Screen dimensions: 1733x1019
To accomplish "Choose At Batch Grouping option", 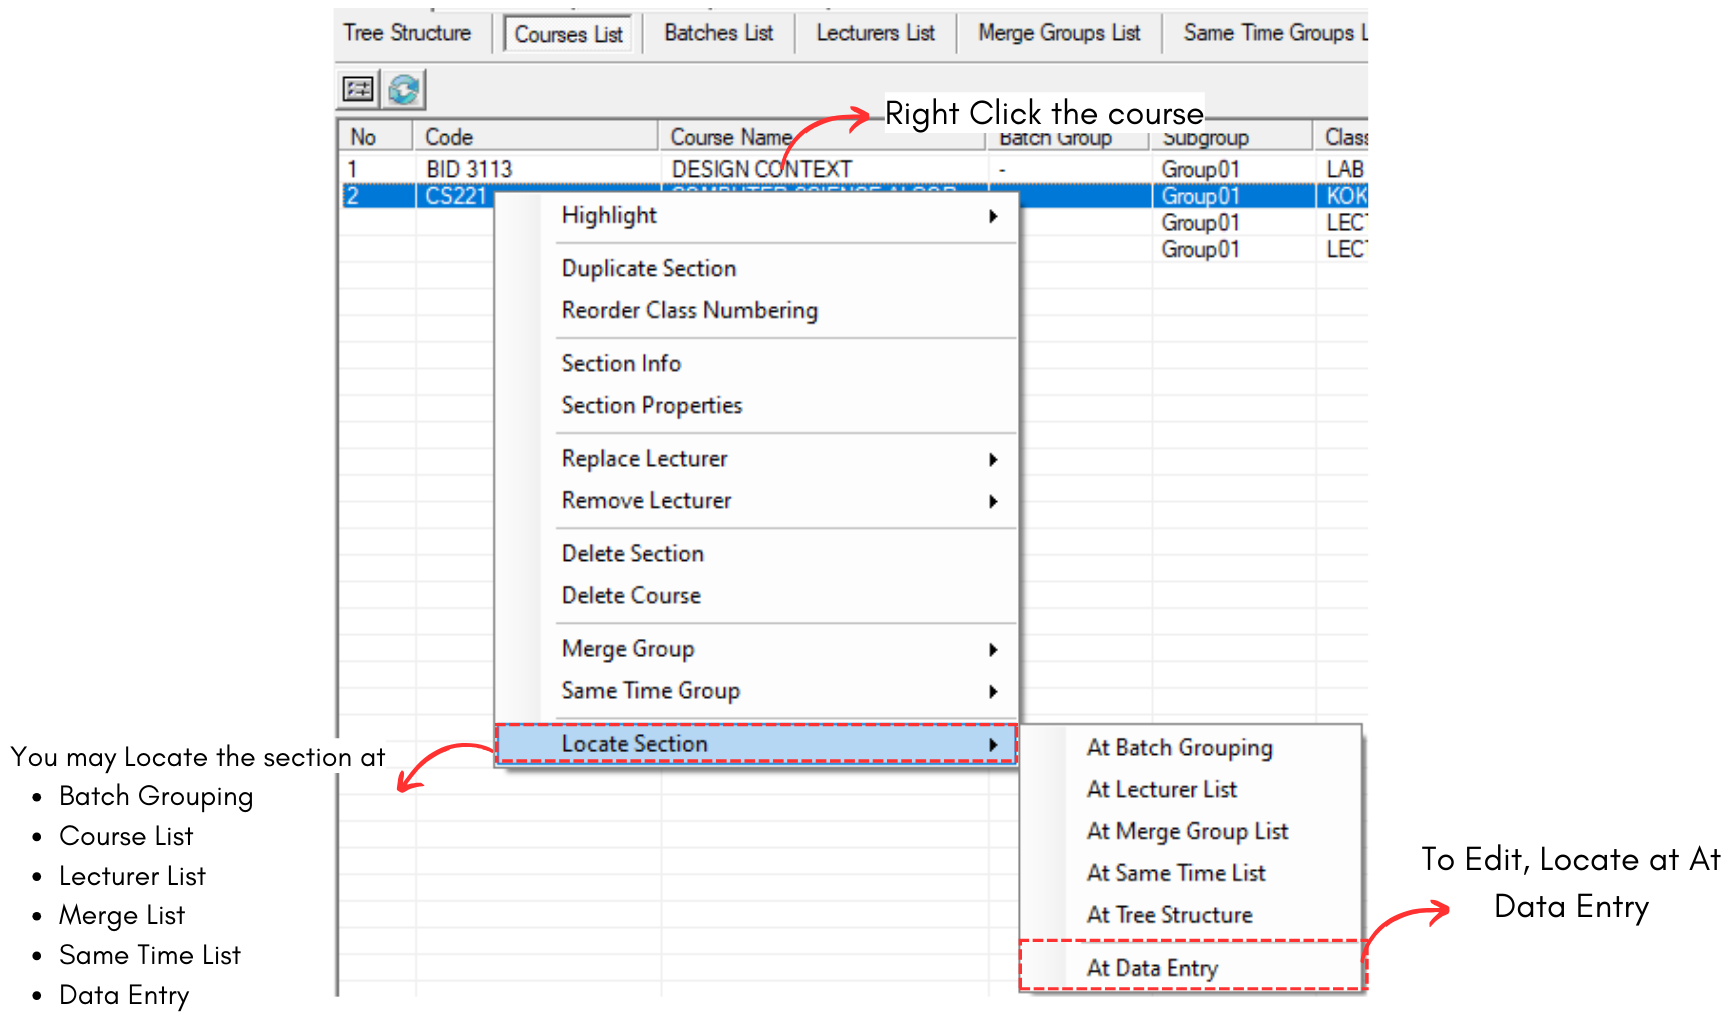I will 1179,748.
